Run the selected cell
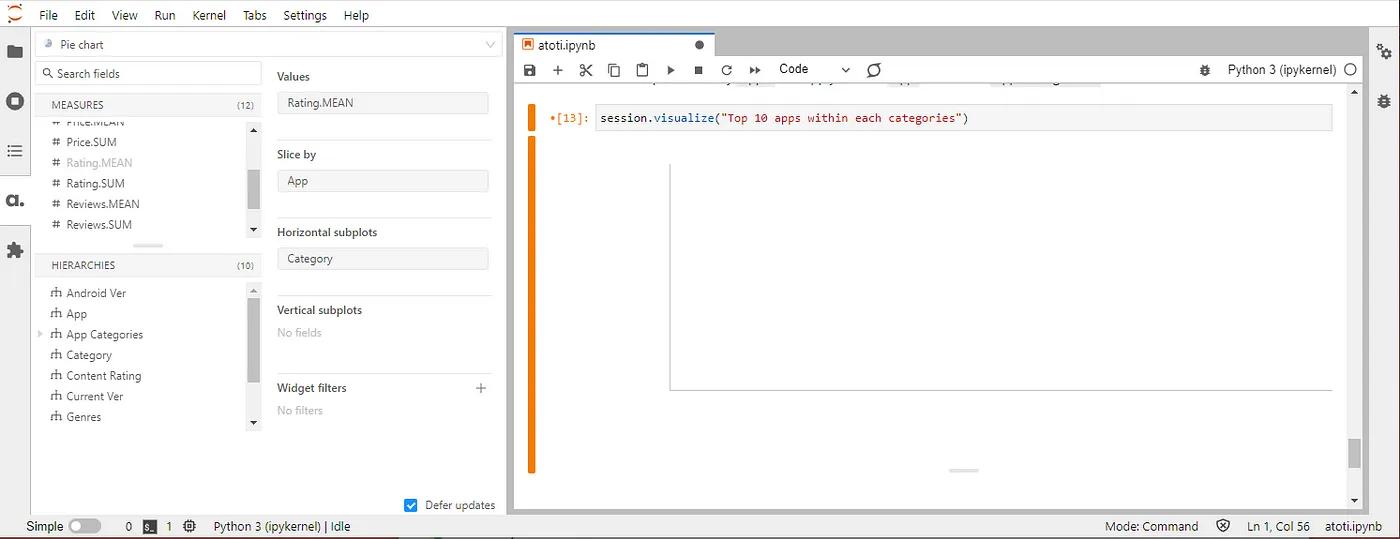The width and height of the screenshot is (1400, 539). tap(671, 70)
